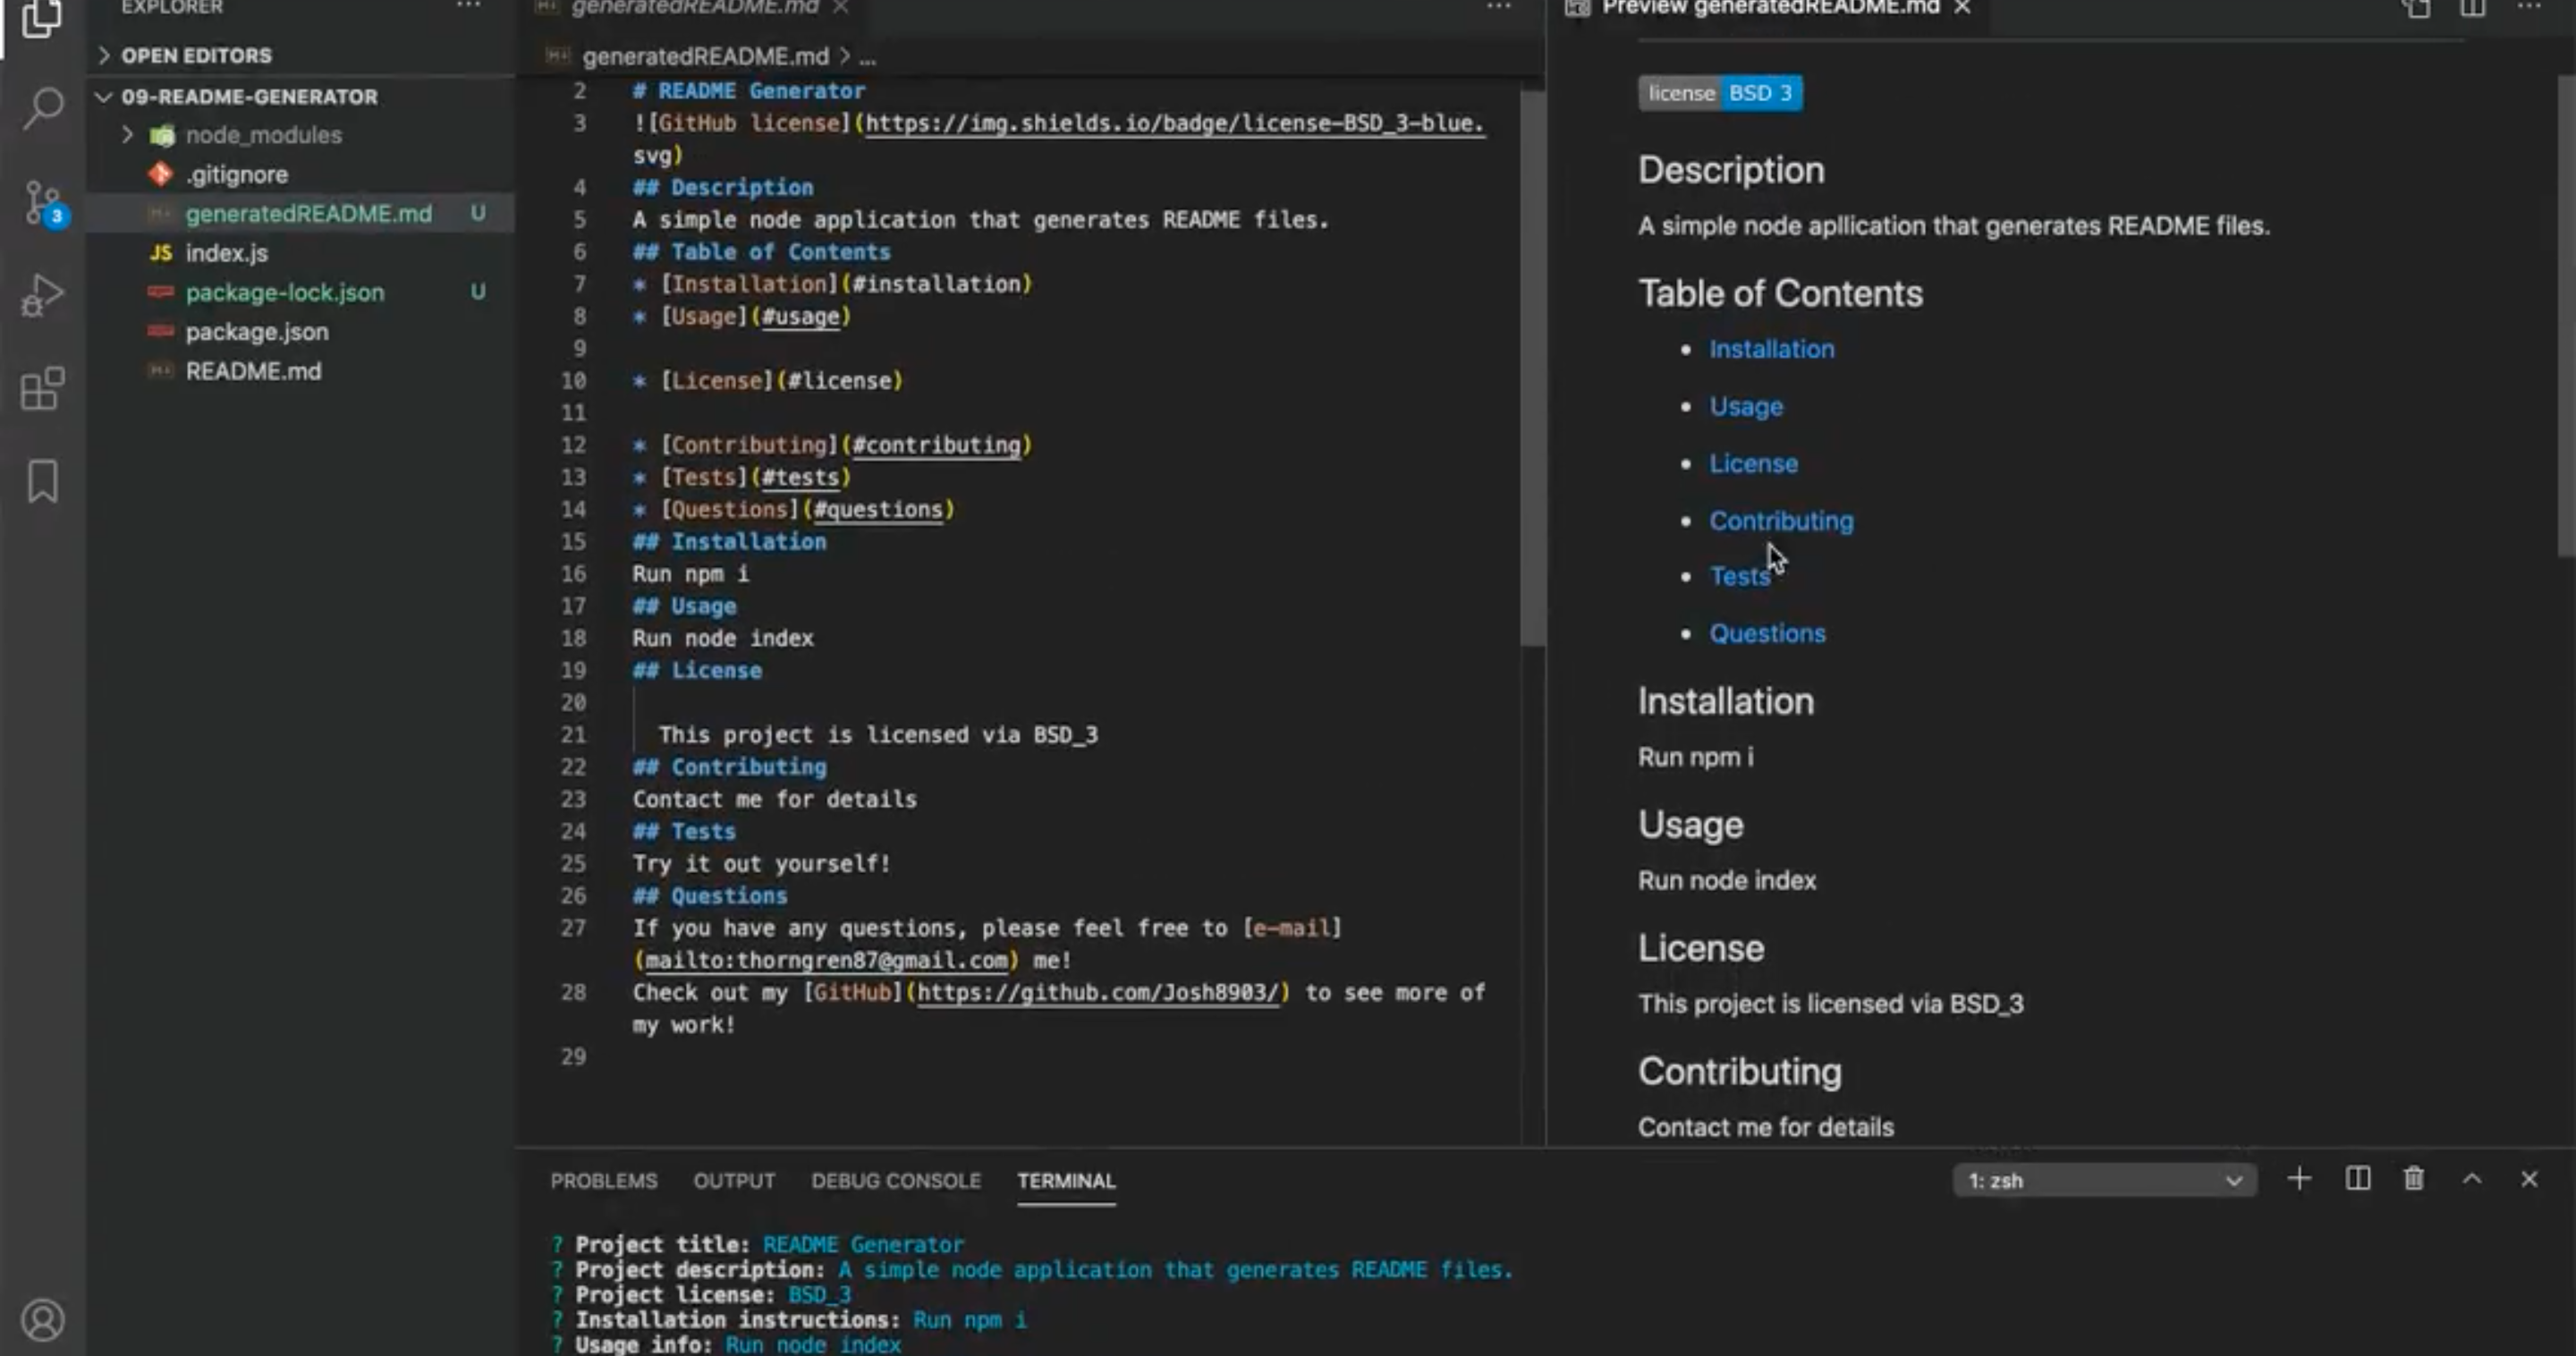Viewport: 2576px width, 1356px height.
Task: Select the Preview generatedREADME.md tab
Action: tap(1768, 7)
